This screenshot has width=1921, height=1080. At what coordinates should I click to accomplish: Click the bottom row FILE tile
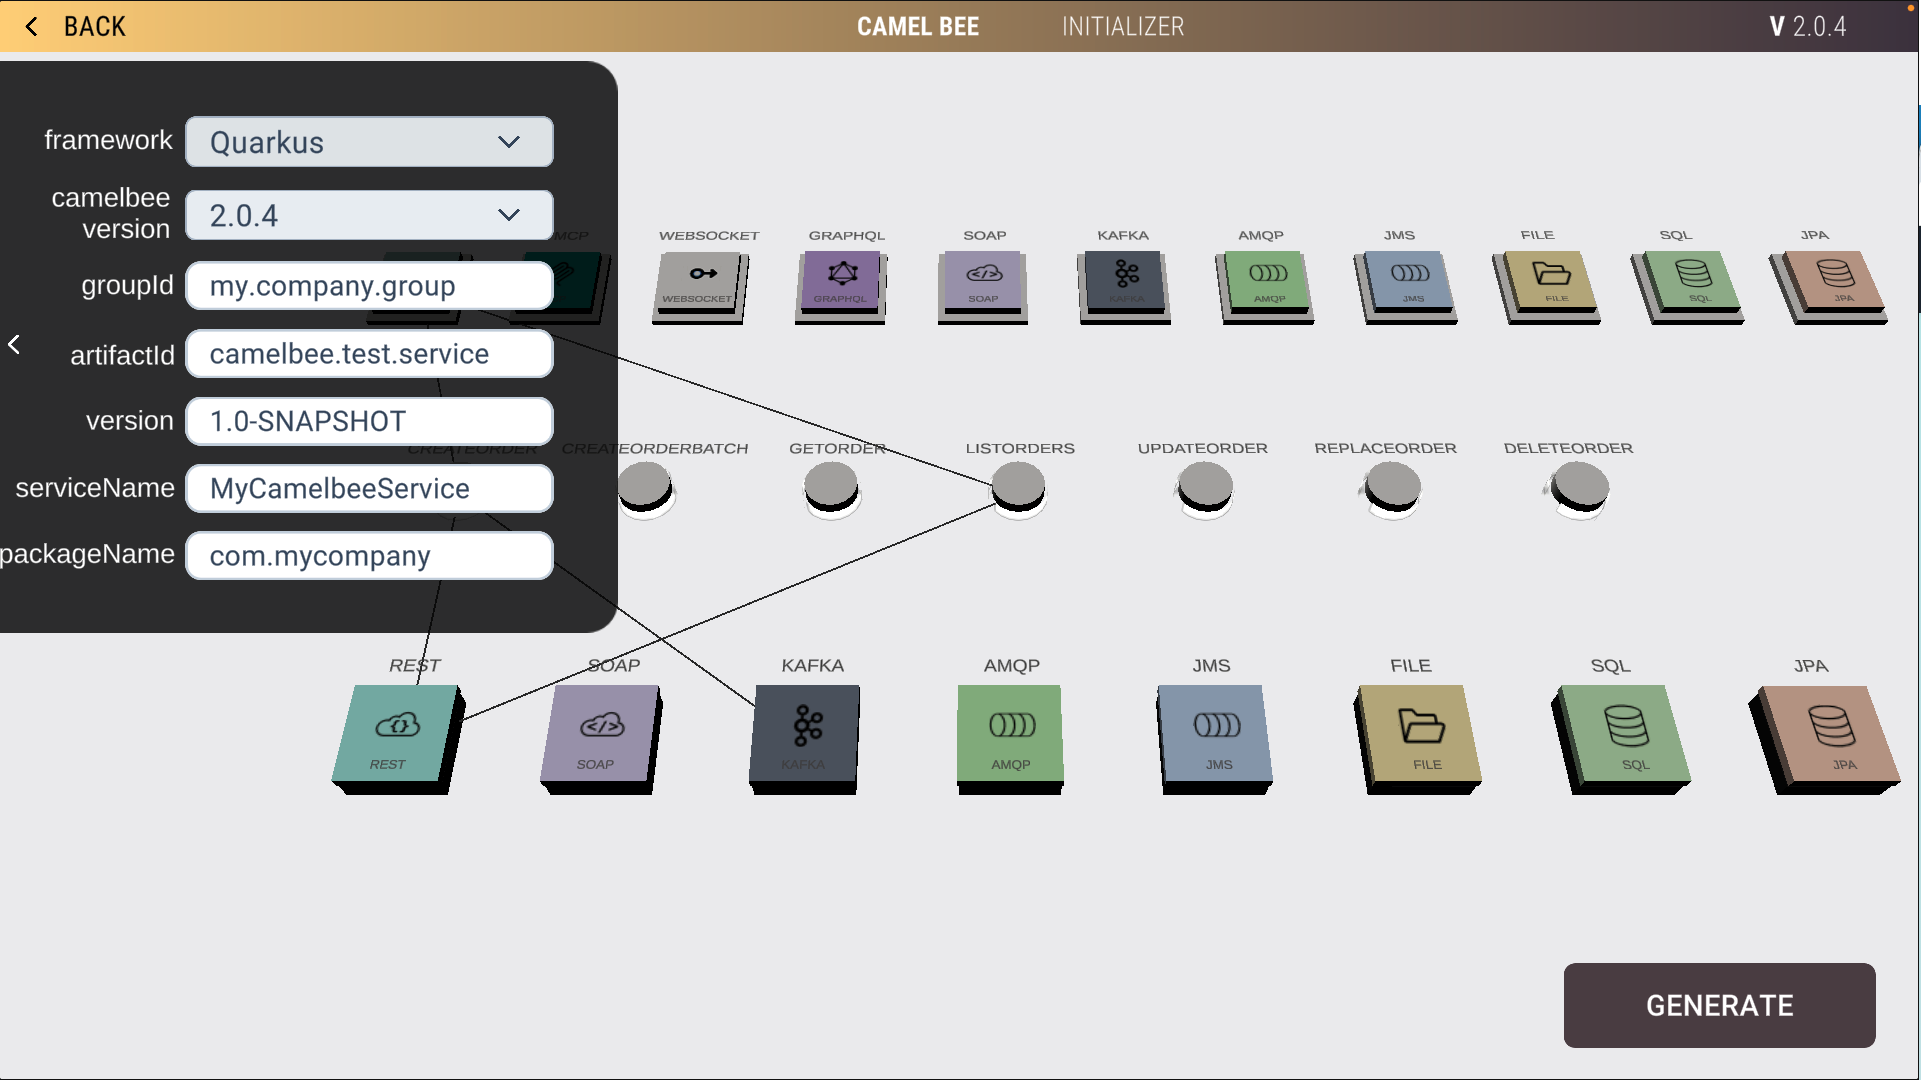click(1421, 735)
